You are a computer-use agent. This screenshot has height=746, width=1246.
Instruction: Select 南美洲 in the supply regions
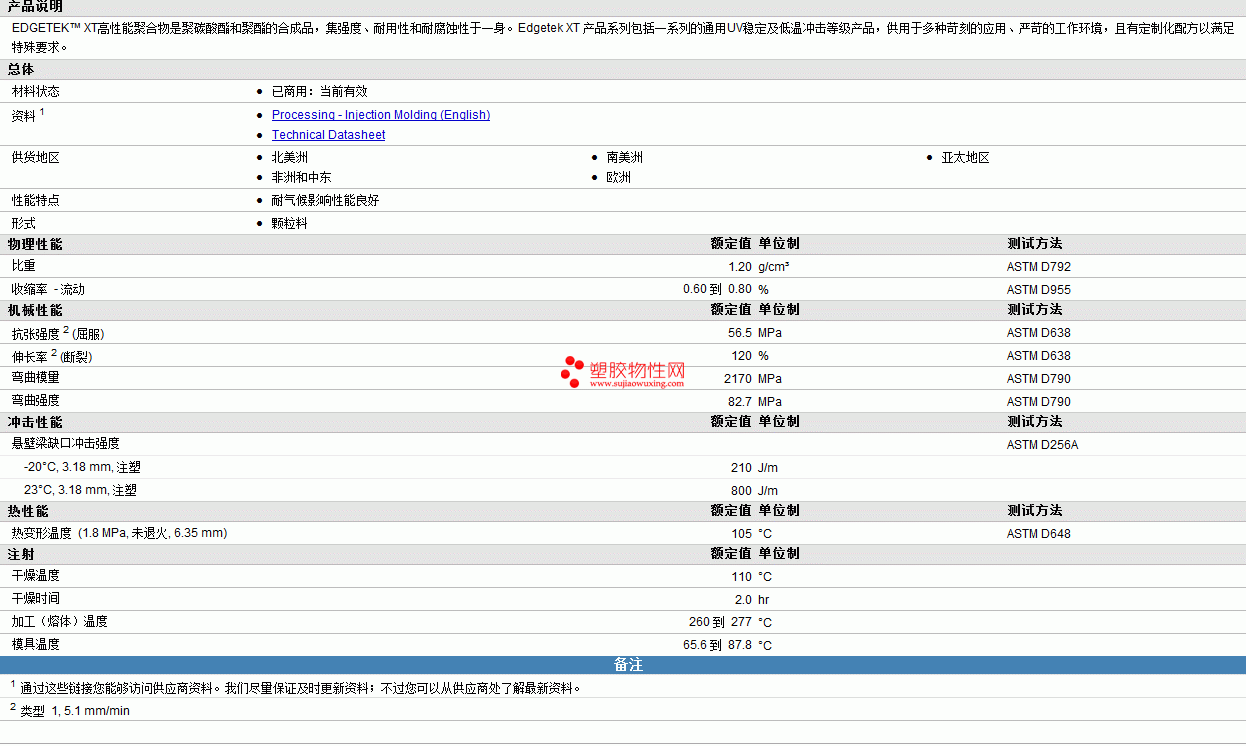pyautogui.click(x=625, y=158)
